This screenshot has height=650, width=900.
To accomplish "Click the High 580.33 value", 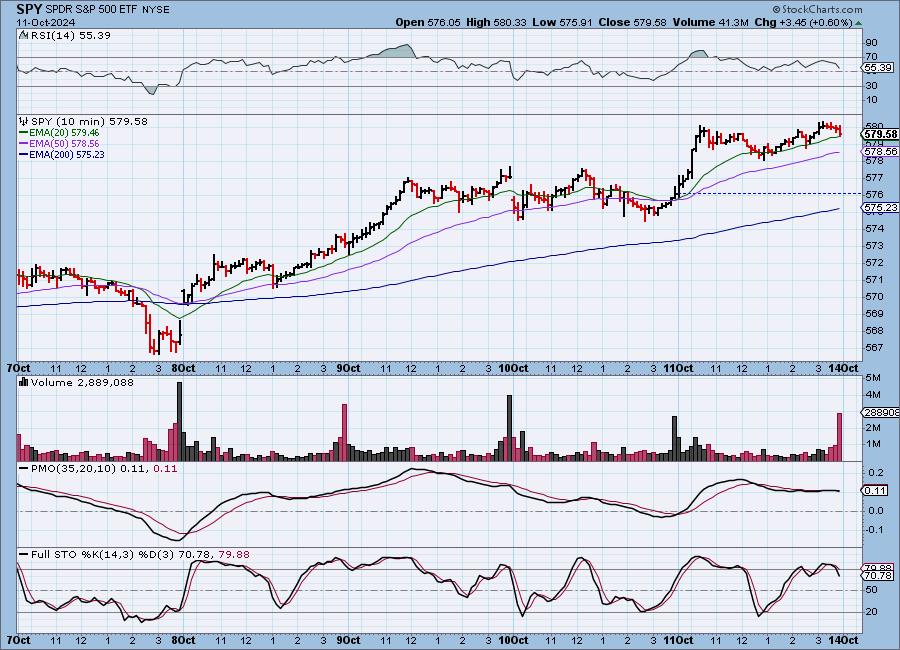I will point(496,22).
